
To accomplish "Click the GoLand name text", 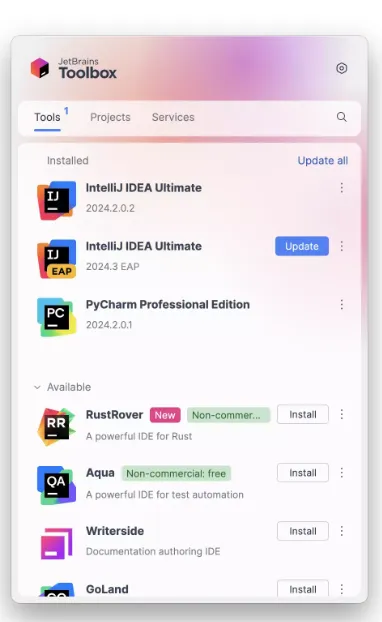I will [x=107, y=589].
